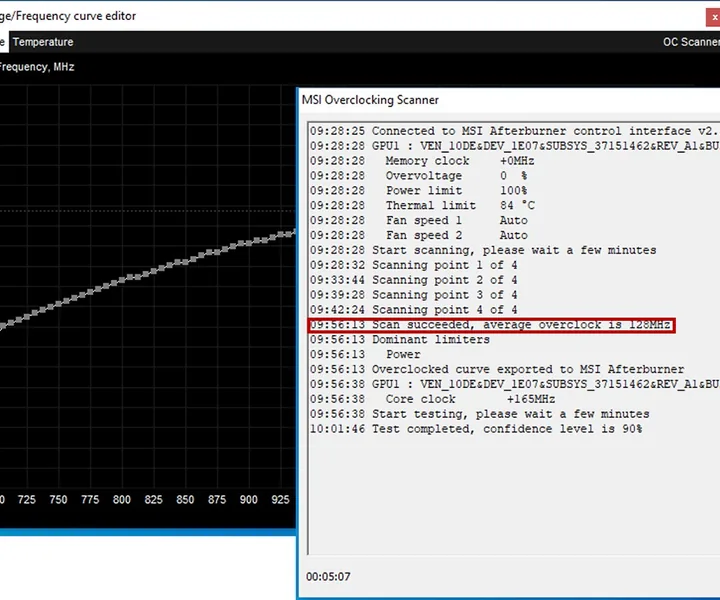Screen dimensions: 720x600
Task: Click the MSI Overclocking Scanner title
Action: (x=370, y=100)
